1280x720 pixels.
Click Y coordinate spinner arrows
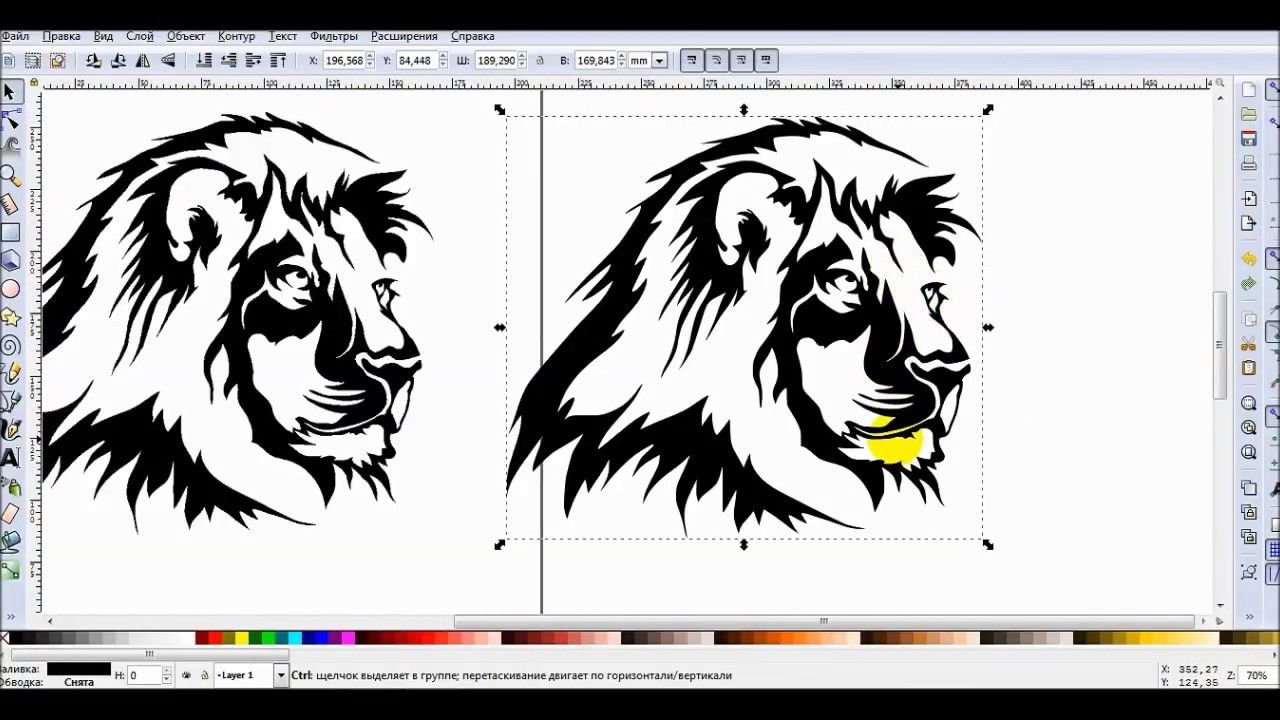443,61
